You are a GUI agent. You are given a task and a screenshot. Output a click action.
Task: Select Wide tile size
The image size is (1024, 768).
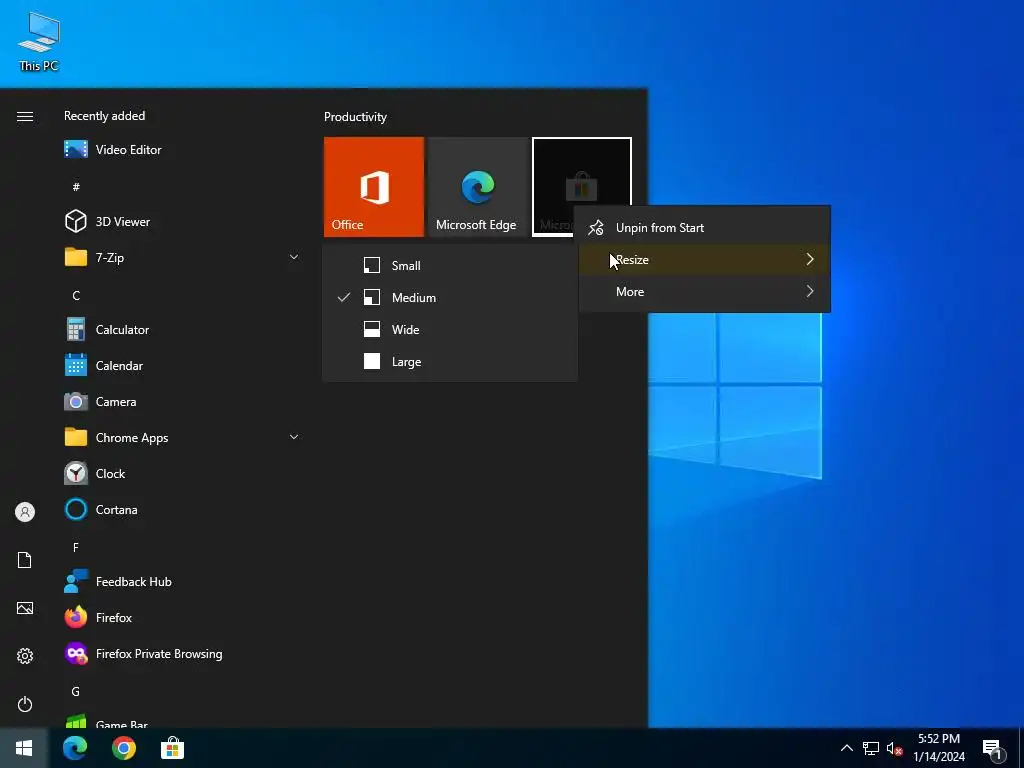(x=450, y=329)
